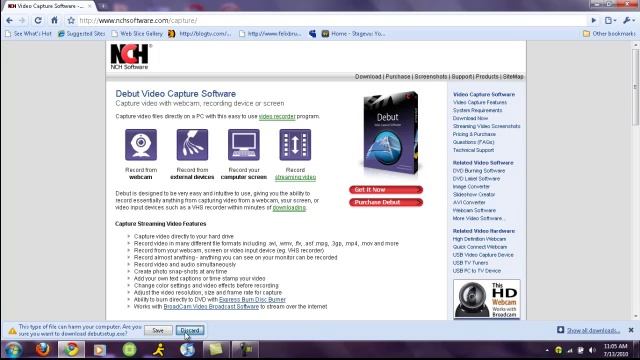This screenshot has height=360, width=640.
Task: Click the Go arrow beside the address bar
Action: pos(593,20)
